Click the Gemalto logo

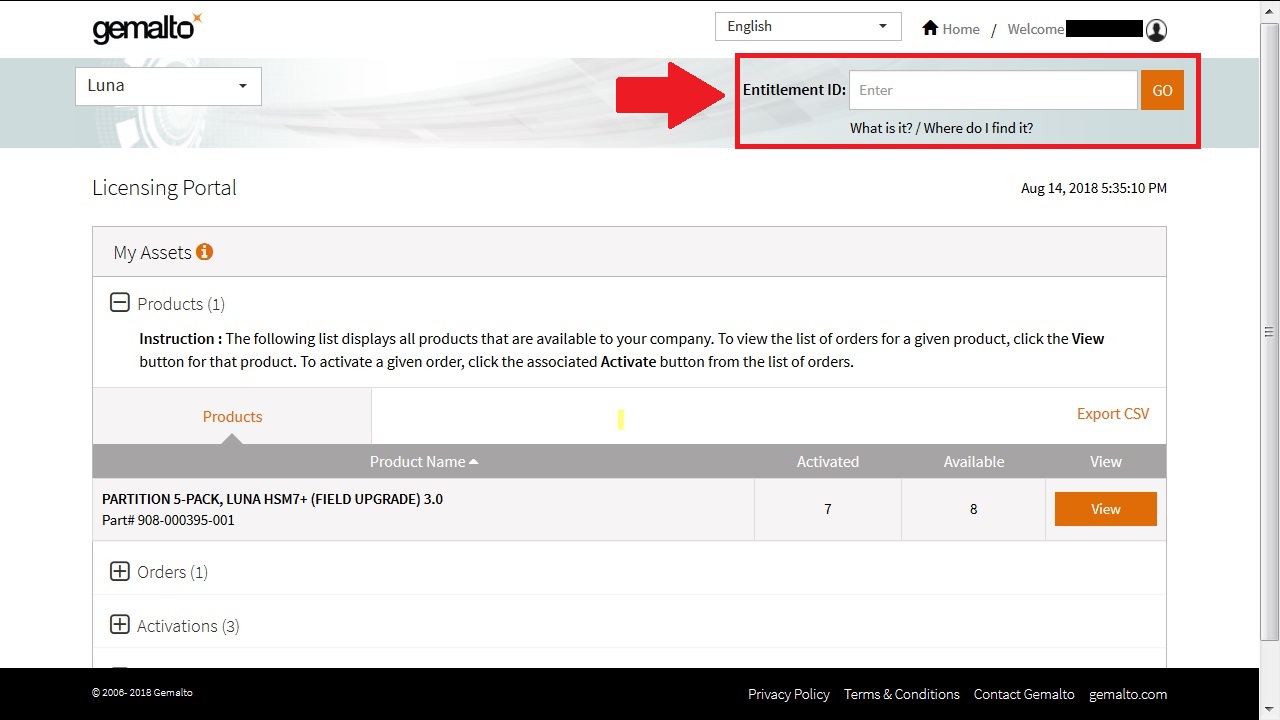[x=147, y=29]
